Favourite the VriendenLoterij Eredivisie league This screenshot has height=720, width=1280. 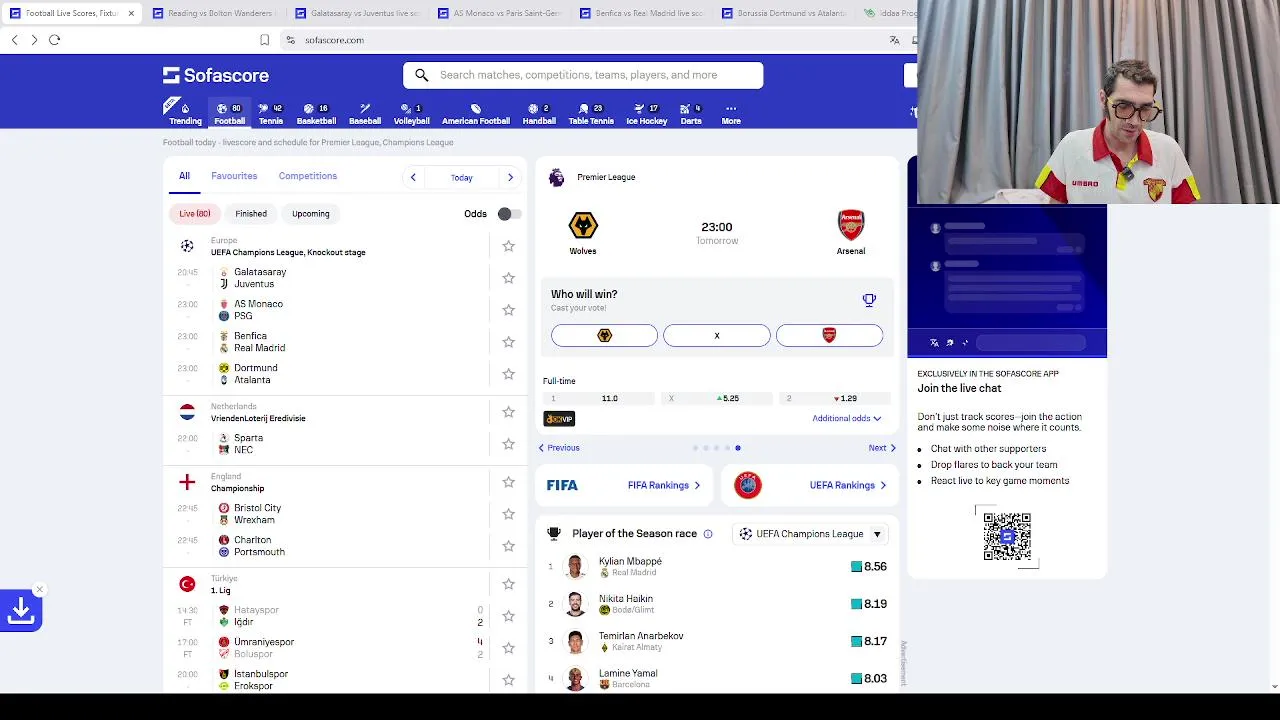coord(508,412)
